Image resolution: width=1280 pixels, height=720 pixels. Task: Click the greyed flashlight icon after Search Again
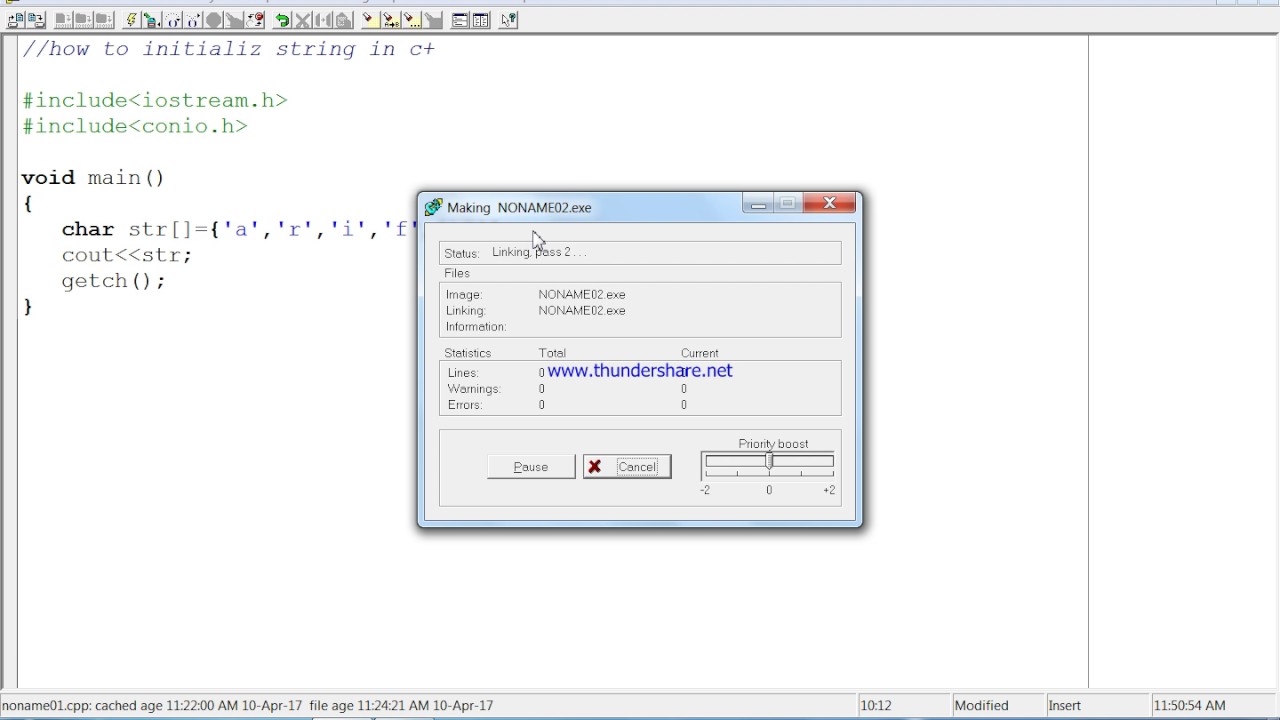tap(433, 20)
